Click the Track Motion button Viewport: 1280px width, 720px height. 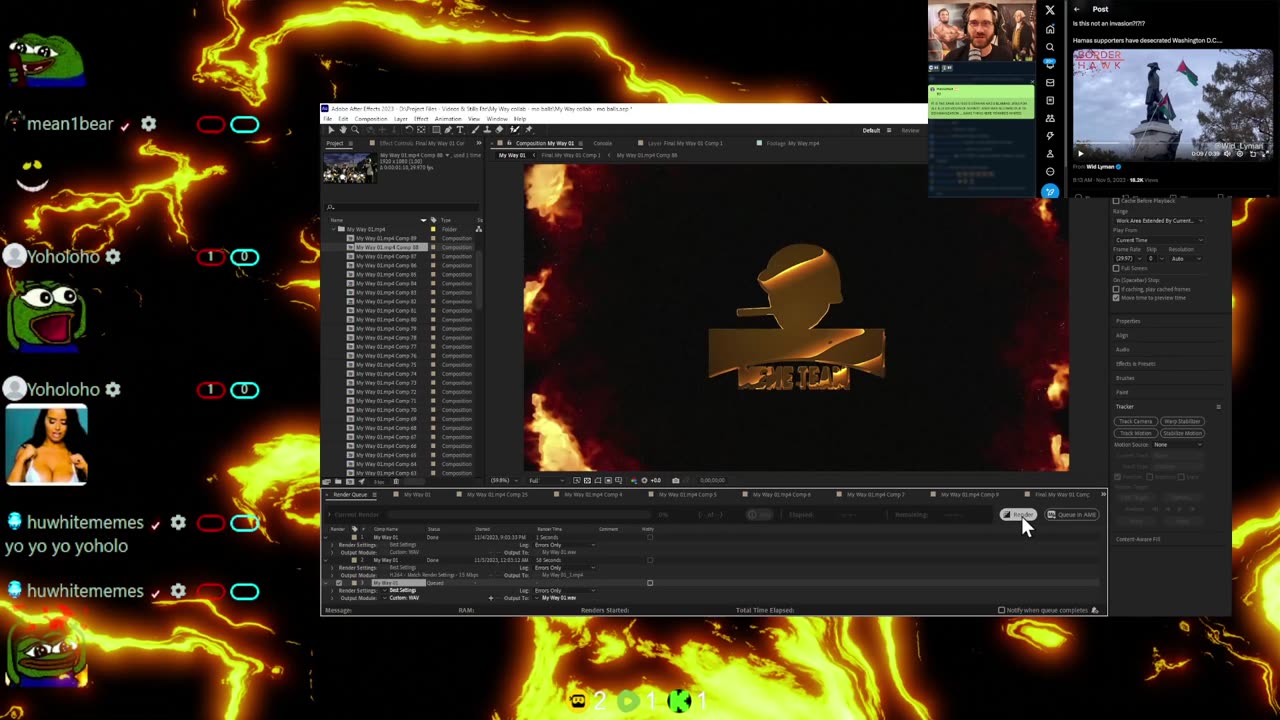1135,433
